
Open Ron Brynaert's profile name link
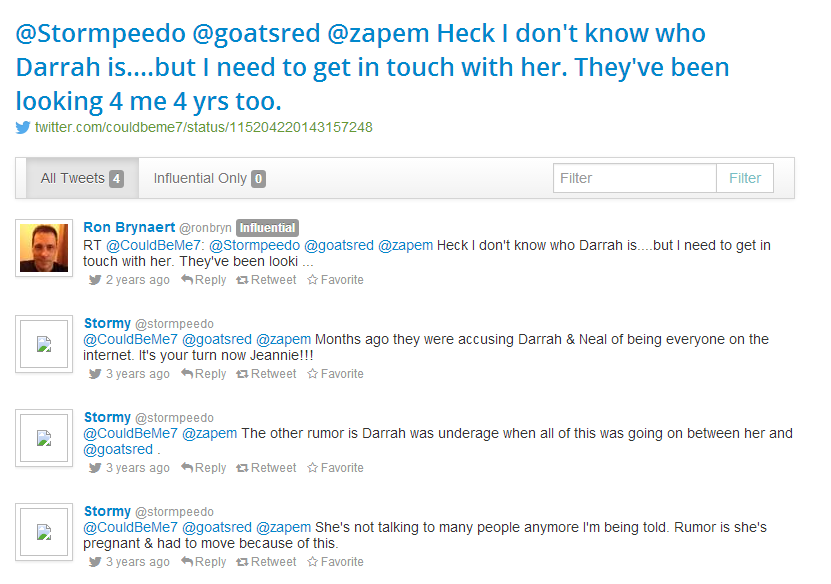(129, 227)
